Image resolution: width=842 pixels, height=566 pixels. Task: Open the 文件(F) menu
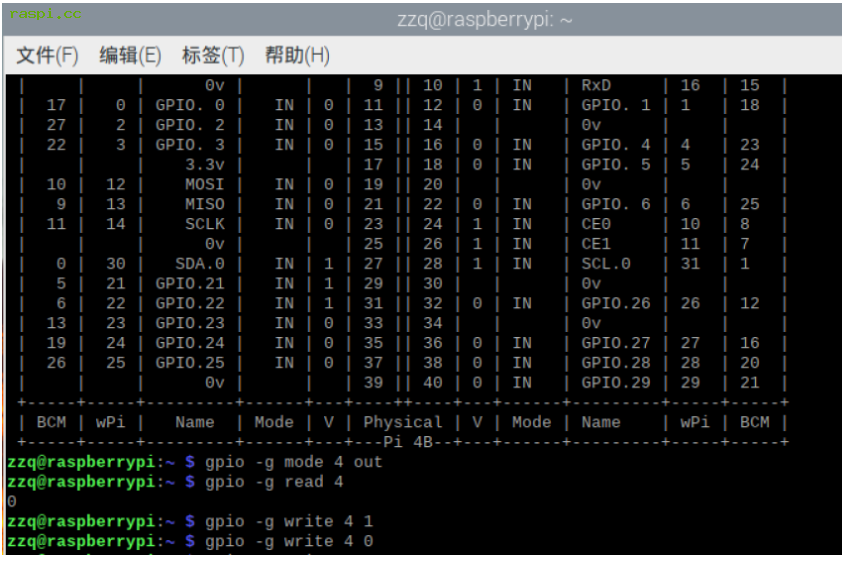coord(47,55)
